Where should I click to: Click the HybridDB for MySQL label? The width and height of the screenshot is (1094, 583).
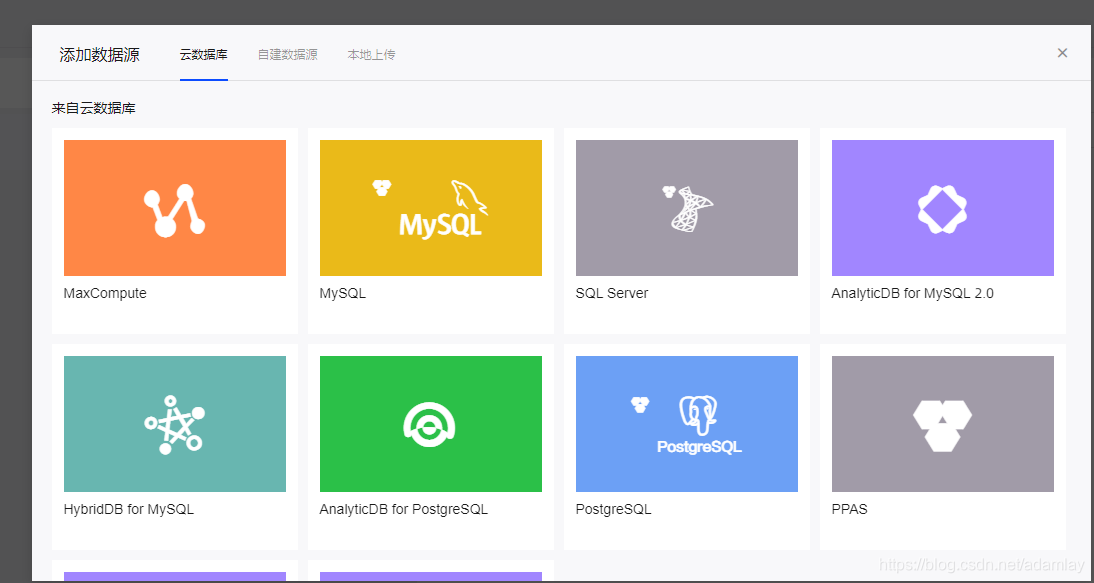coord(129,510)
